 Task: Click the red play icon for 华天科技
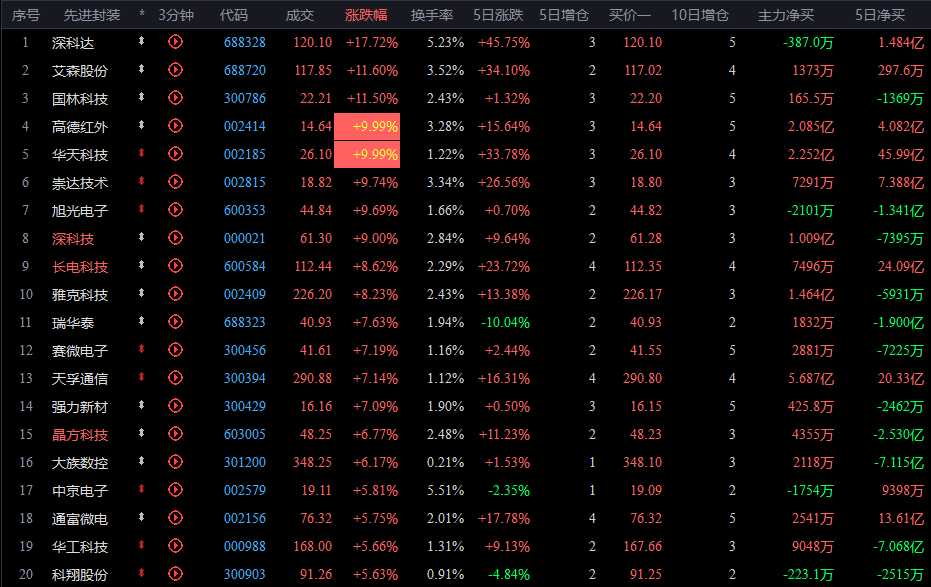coord(175,154)
